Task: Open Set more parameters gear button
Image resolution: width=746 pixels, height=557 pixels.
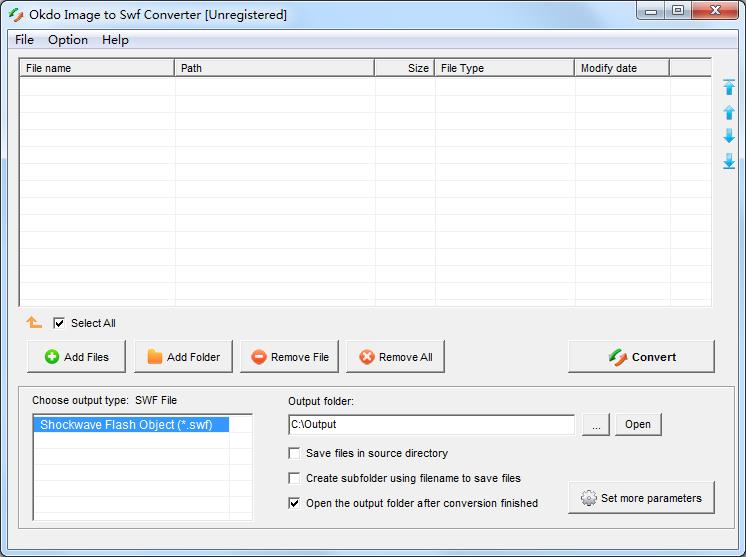Action: [x=641, y=498]
